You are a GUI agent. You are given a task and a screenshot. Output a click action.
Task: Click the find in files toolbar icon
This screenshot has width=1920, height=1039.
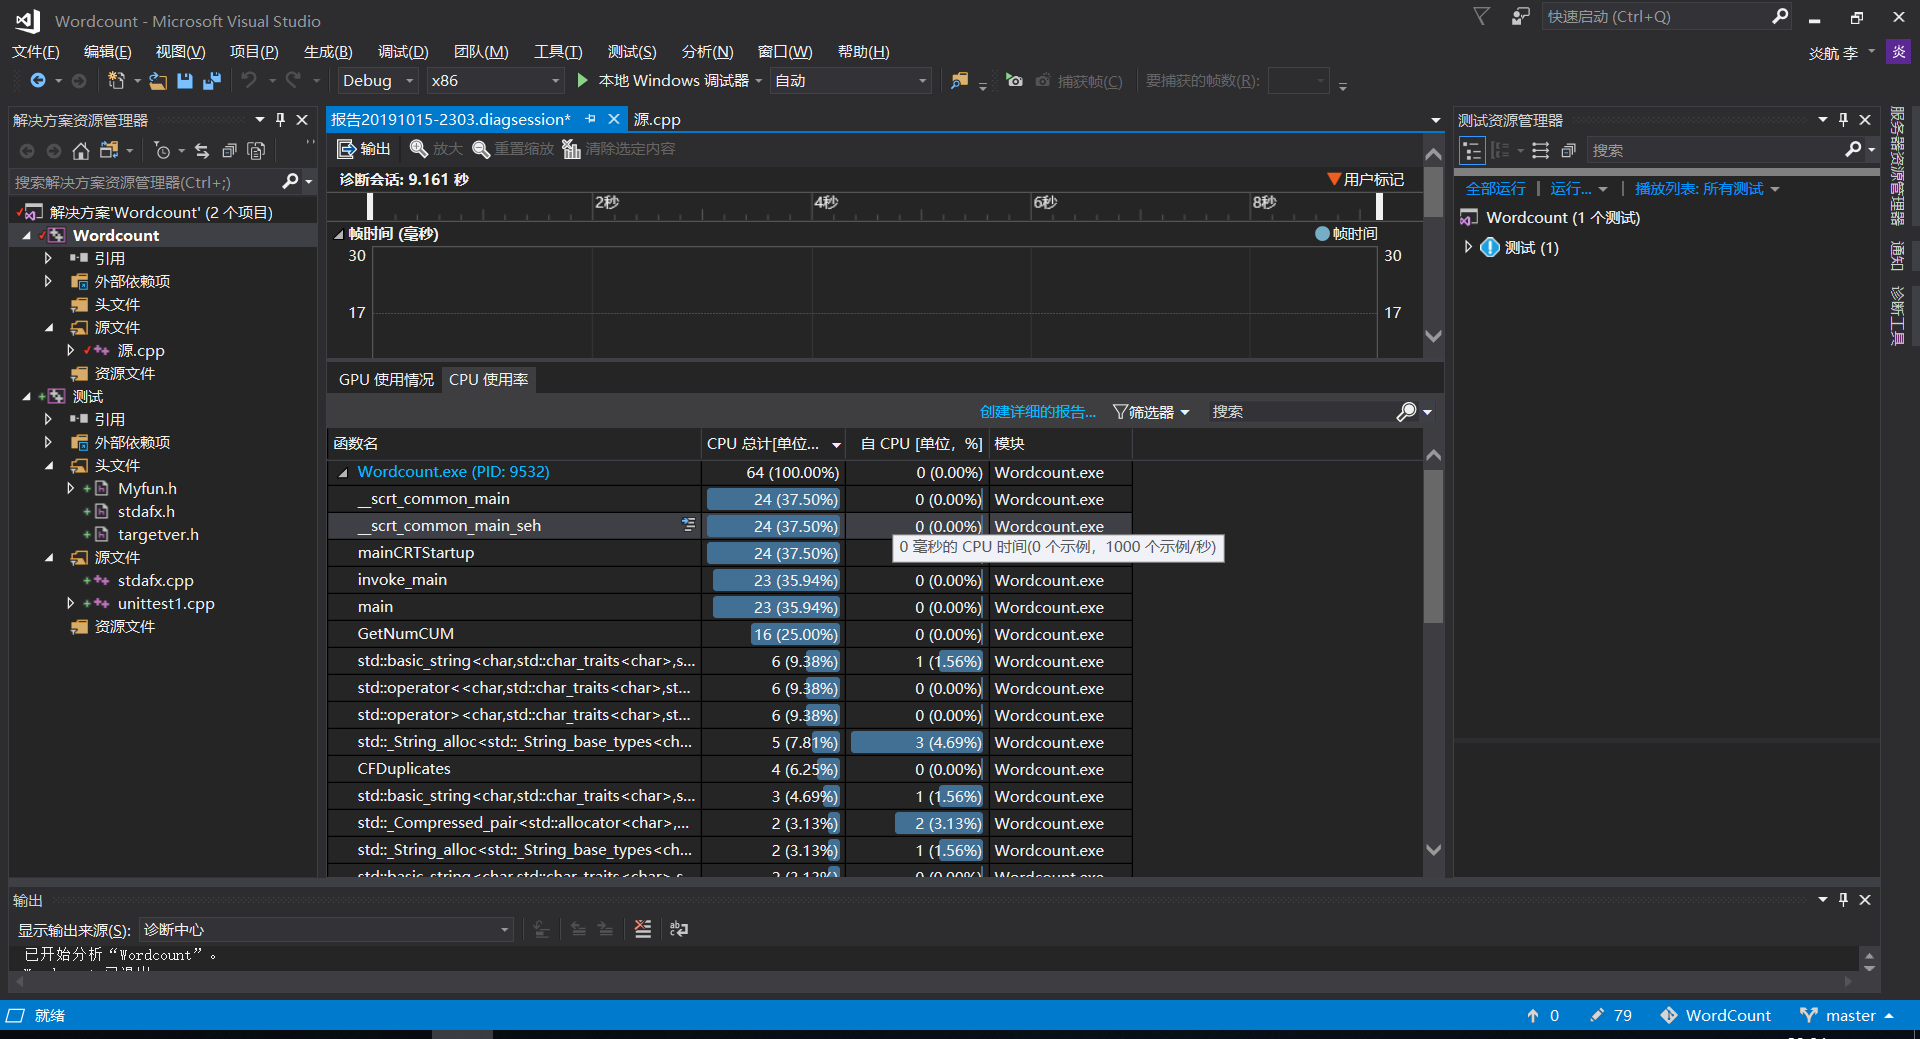click(960, 81)
